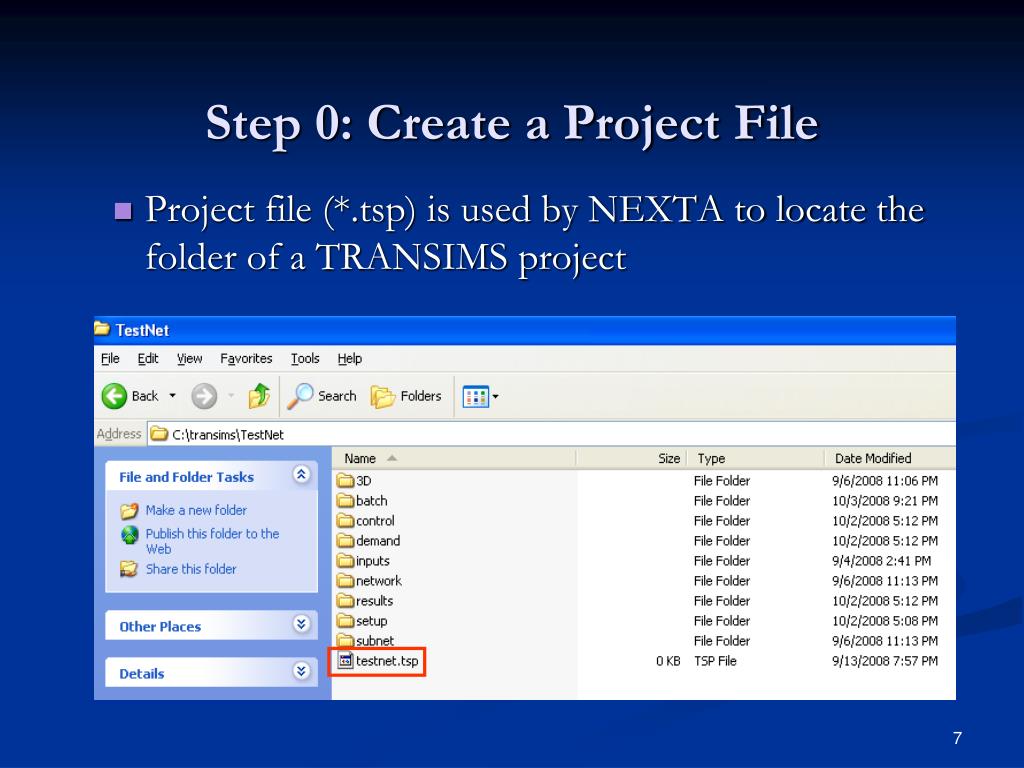
Task: Click the Search magnifier toolbar button
Action: [x=322, y=396]
